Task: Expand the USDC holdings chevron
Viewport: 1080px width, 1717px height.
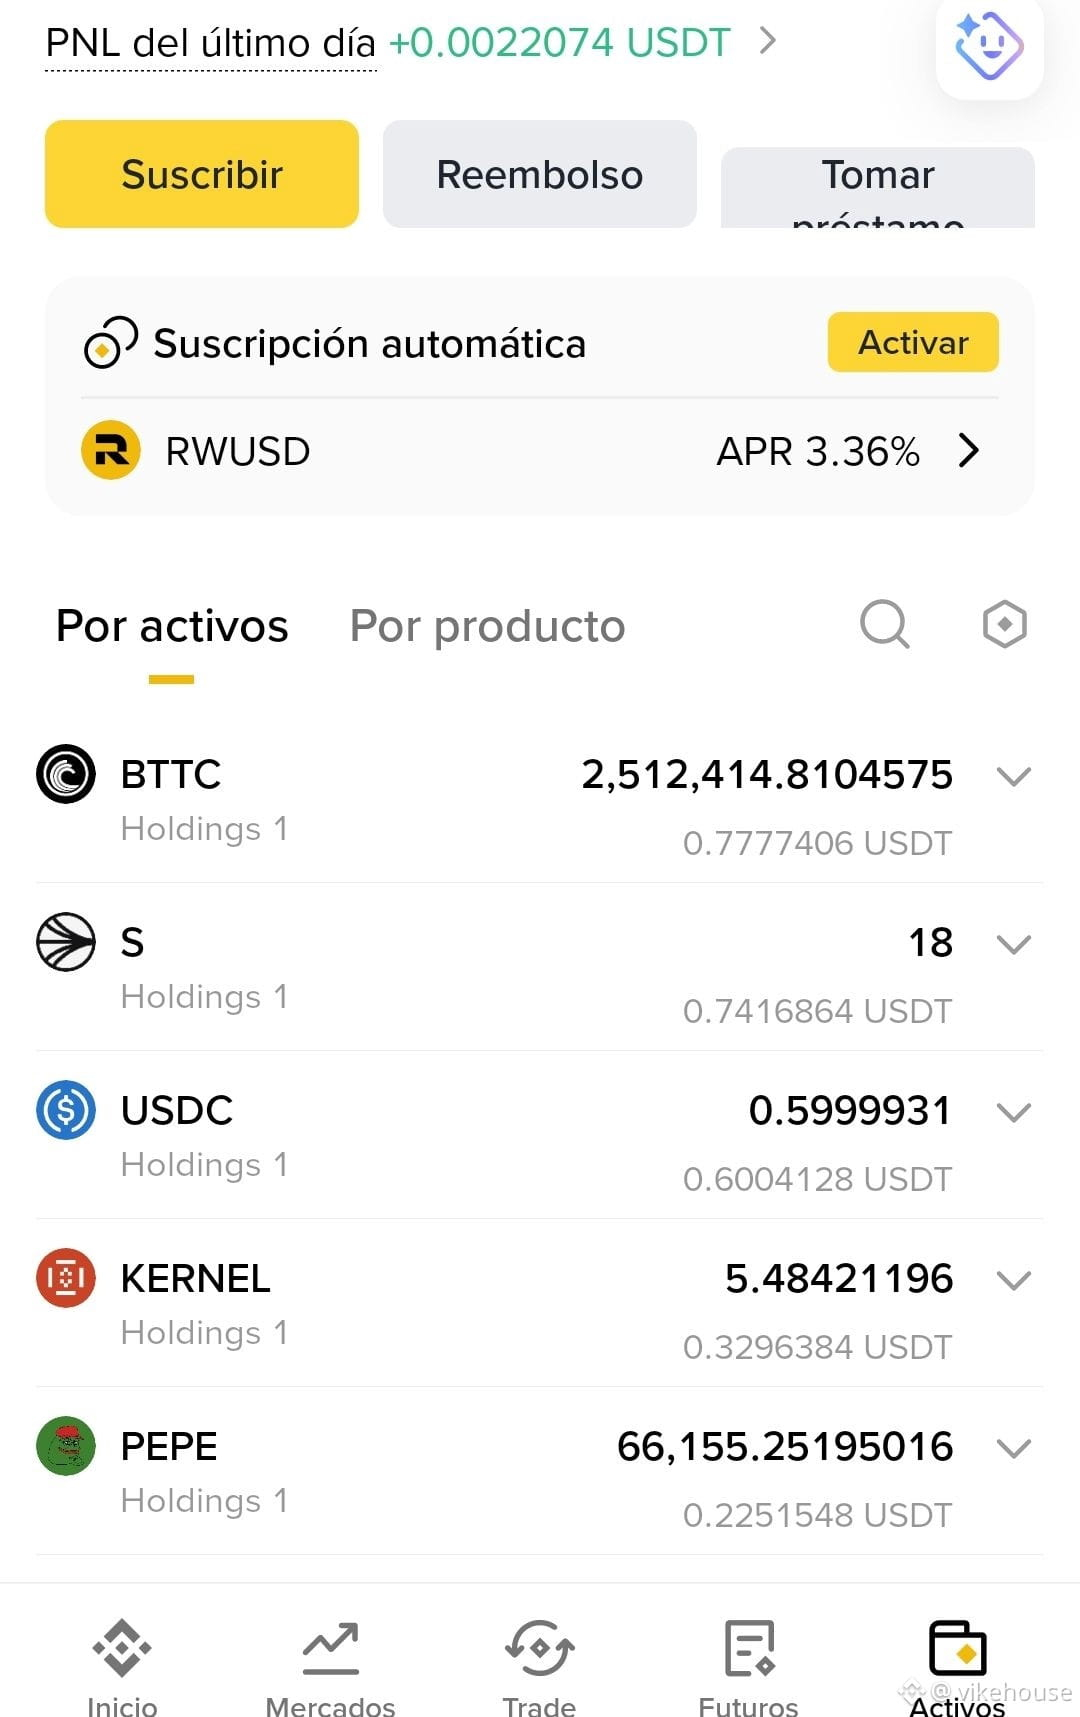Action: pyautogui.click(x=1014, y=1112)
